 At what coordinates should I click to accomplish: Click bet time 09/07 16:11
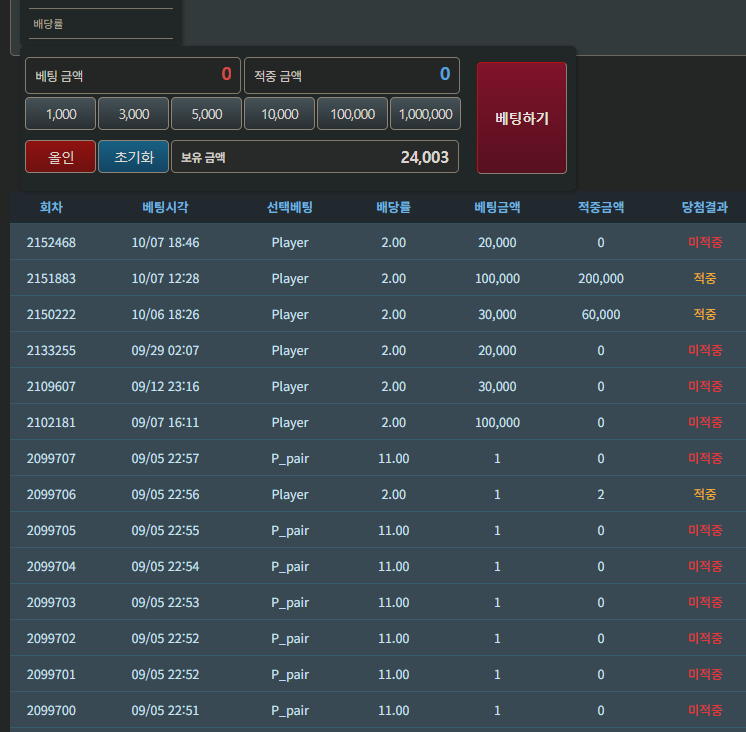(166, 422)
